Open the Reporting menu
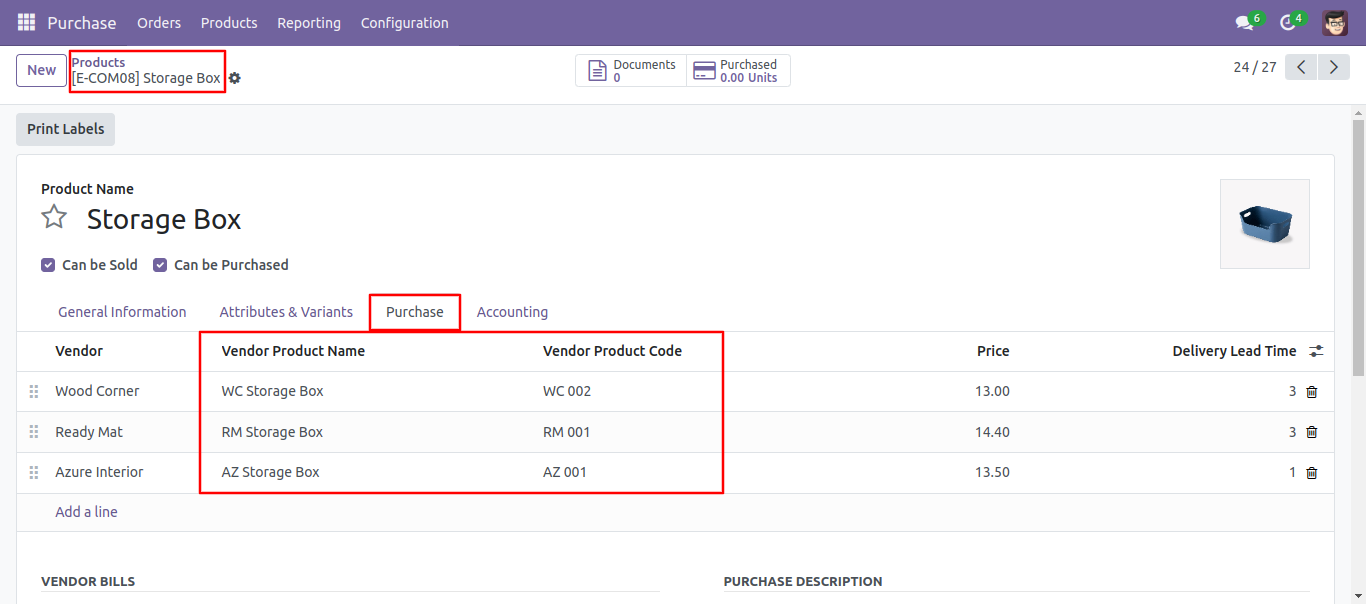The image size is (1366, 604). (x=309, y=23)
